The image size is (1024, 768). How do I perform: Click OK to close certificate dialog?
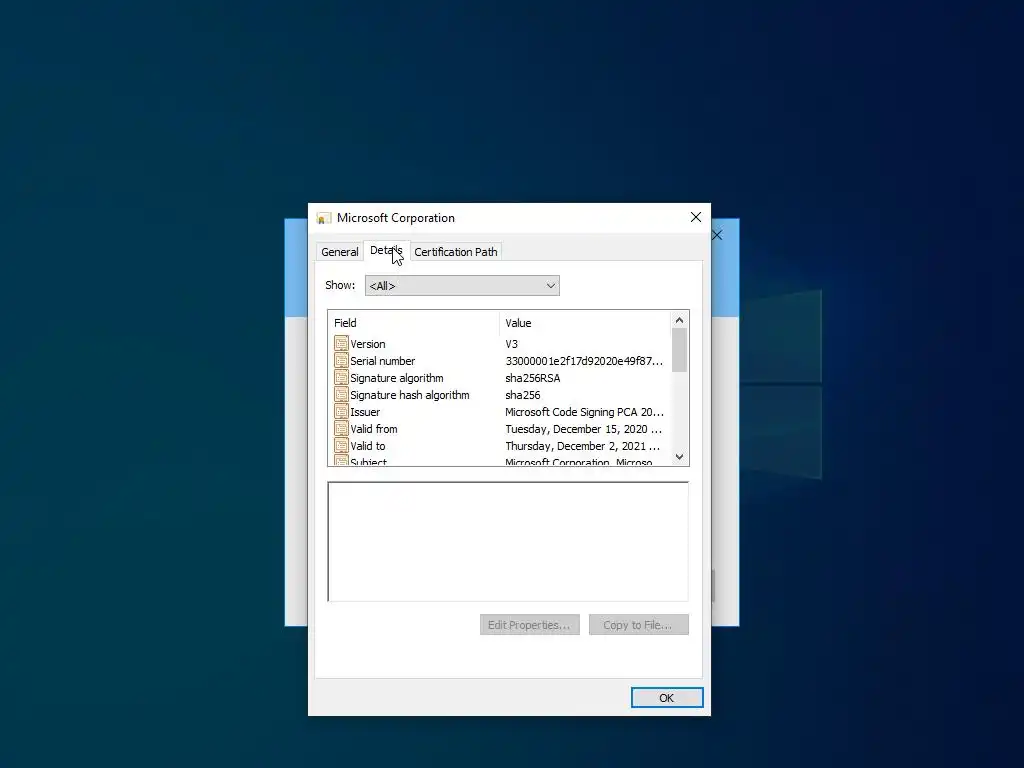pos(667,697)
